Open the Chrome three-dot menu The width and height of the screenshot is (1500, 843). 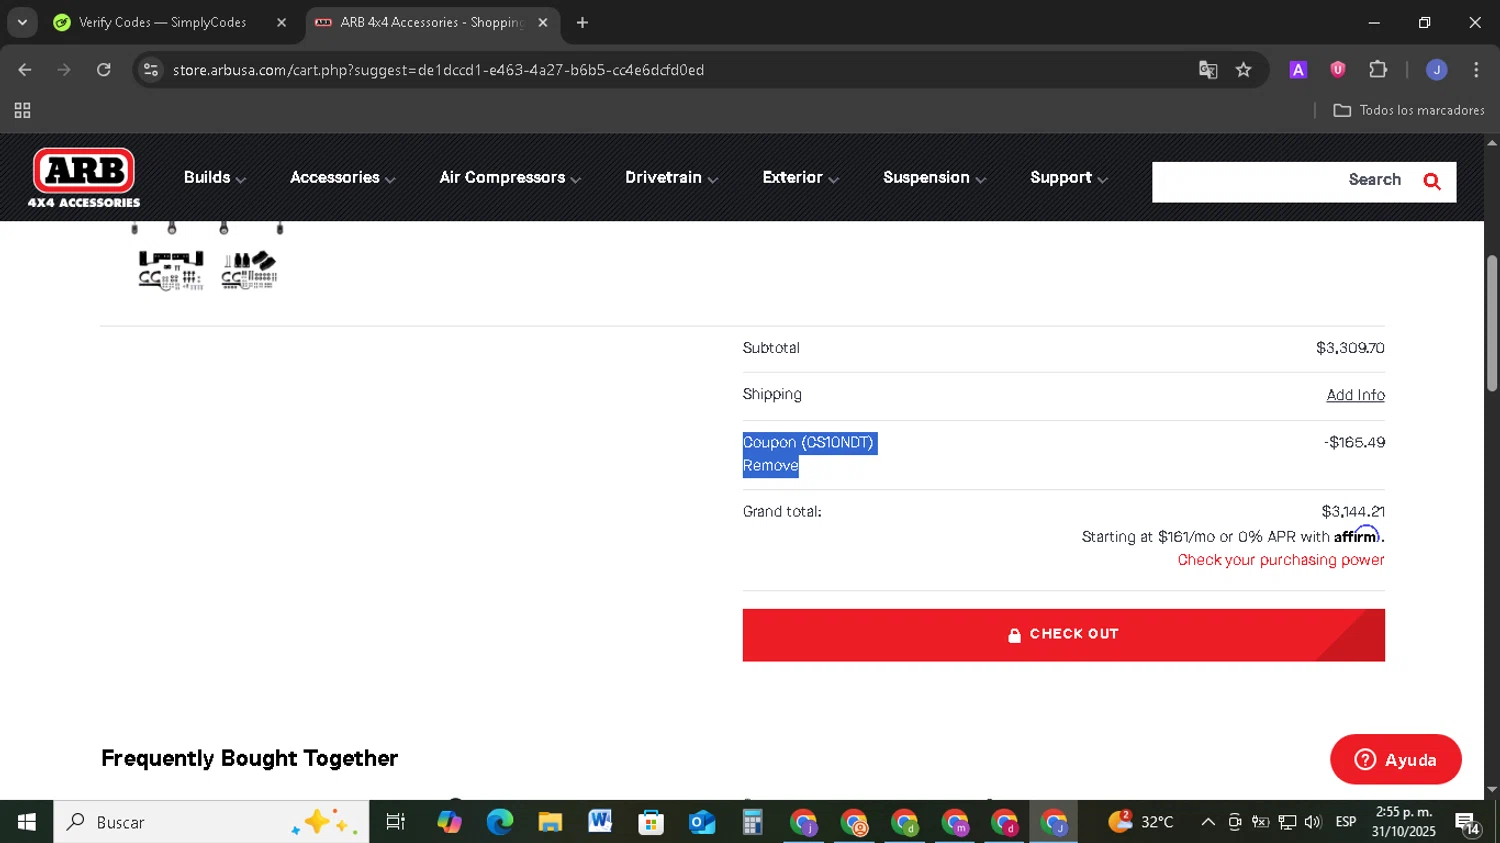click(1476, 70)
